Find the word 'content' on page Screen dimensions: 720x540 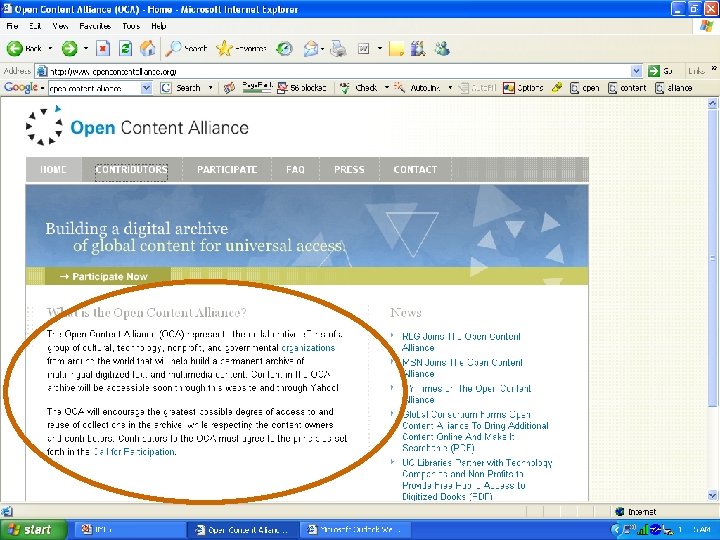[627, 88]
